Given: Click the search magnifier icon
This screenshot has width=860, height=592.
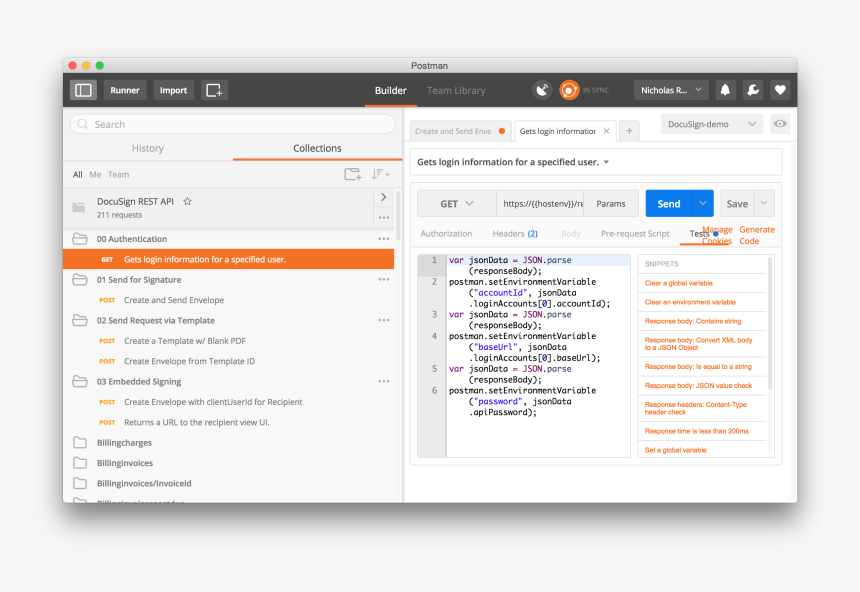Looking at the screenshot, I should pos(83,124).
